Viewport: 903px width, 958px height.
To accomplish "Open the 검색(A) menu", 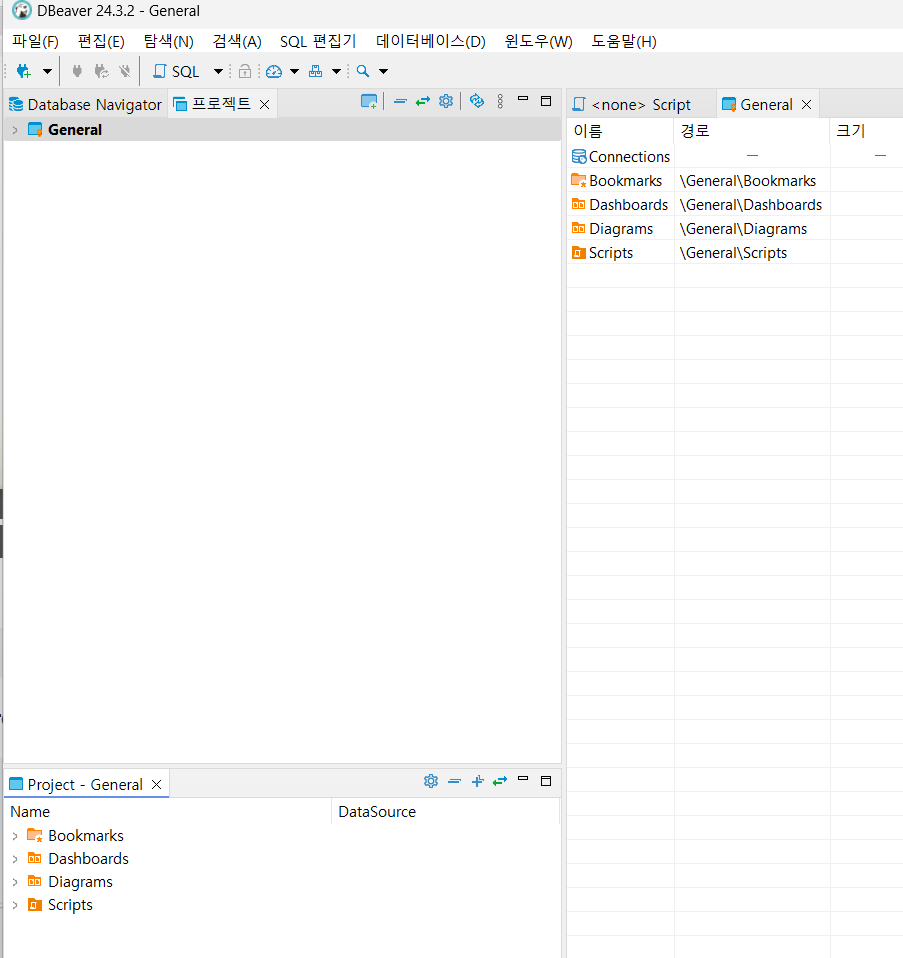I will pos(237,42).
